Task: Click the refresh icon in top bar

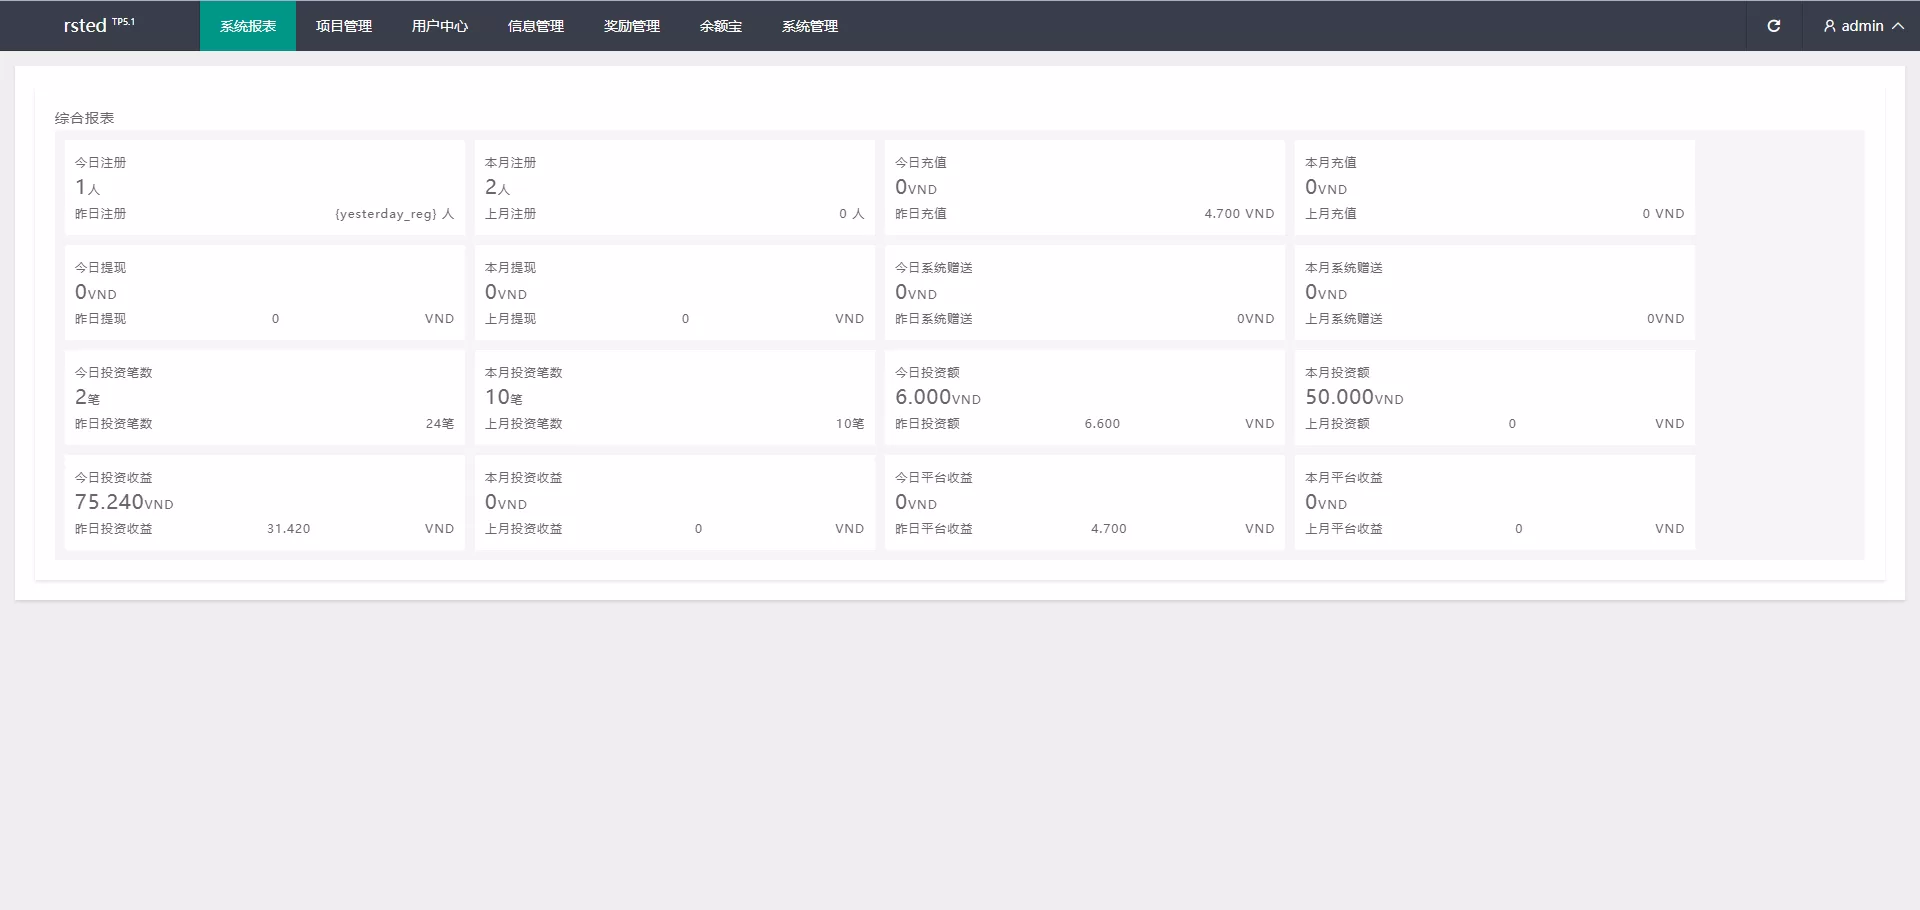Action: coord(1773,26)
